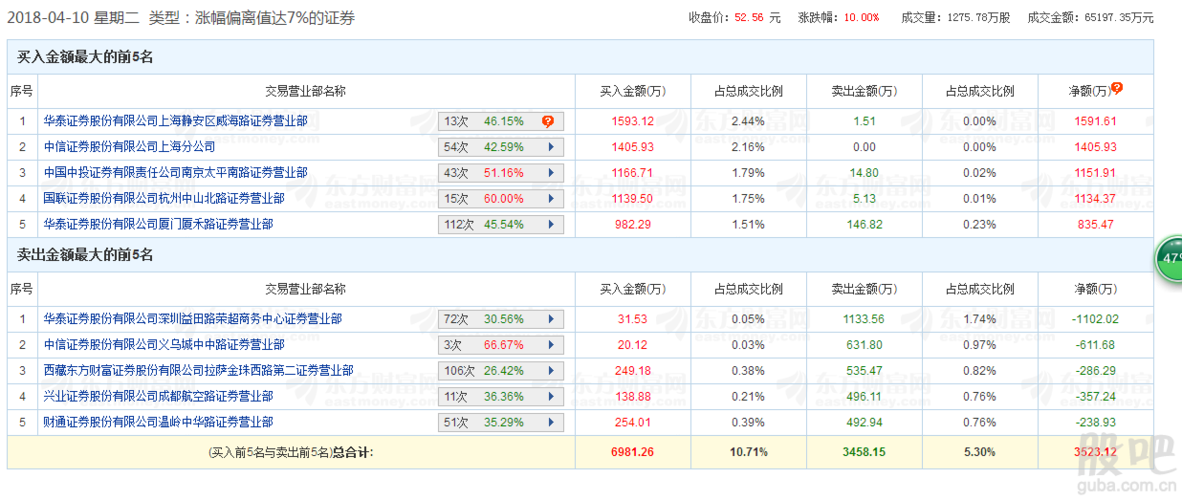
Task: Click 卖出金额(万) header in bottom table
Action: 864,289
